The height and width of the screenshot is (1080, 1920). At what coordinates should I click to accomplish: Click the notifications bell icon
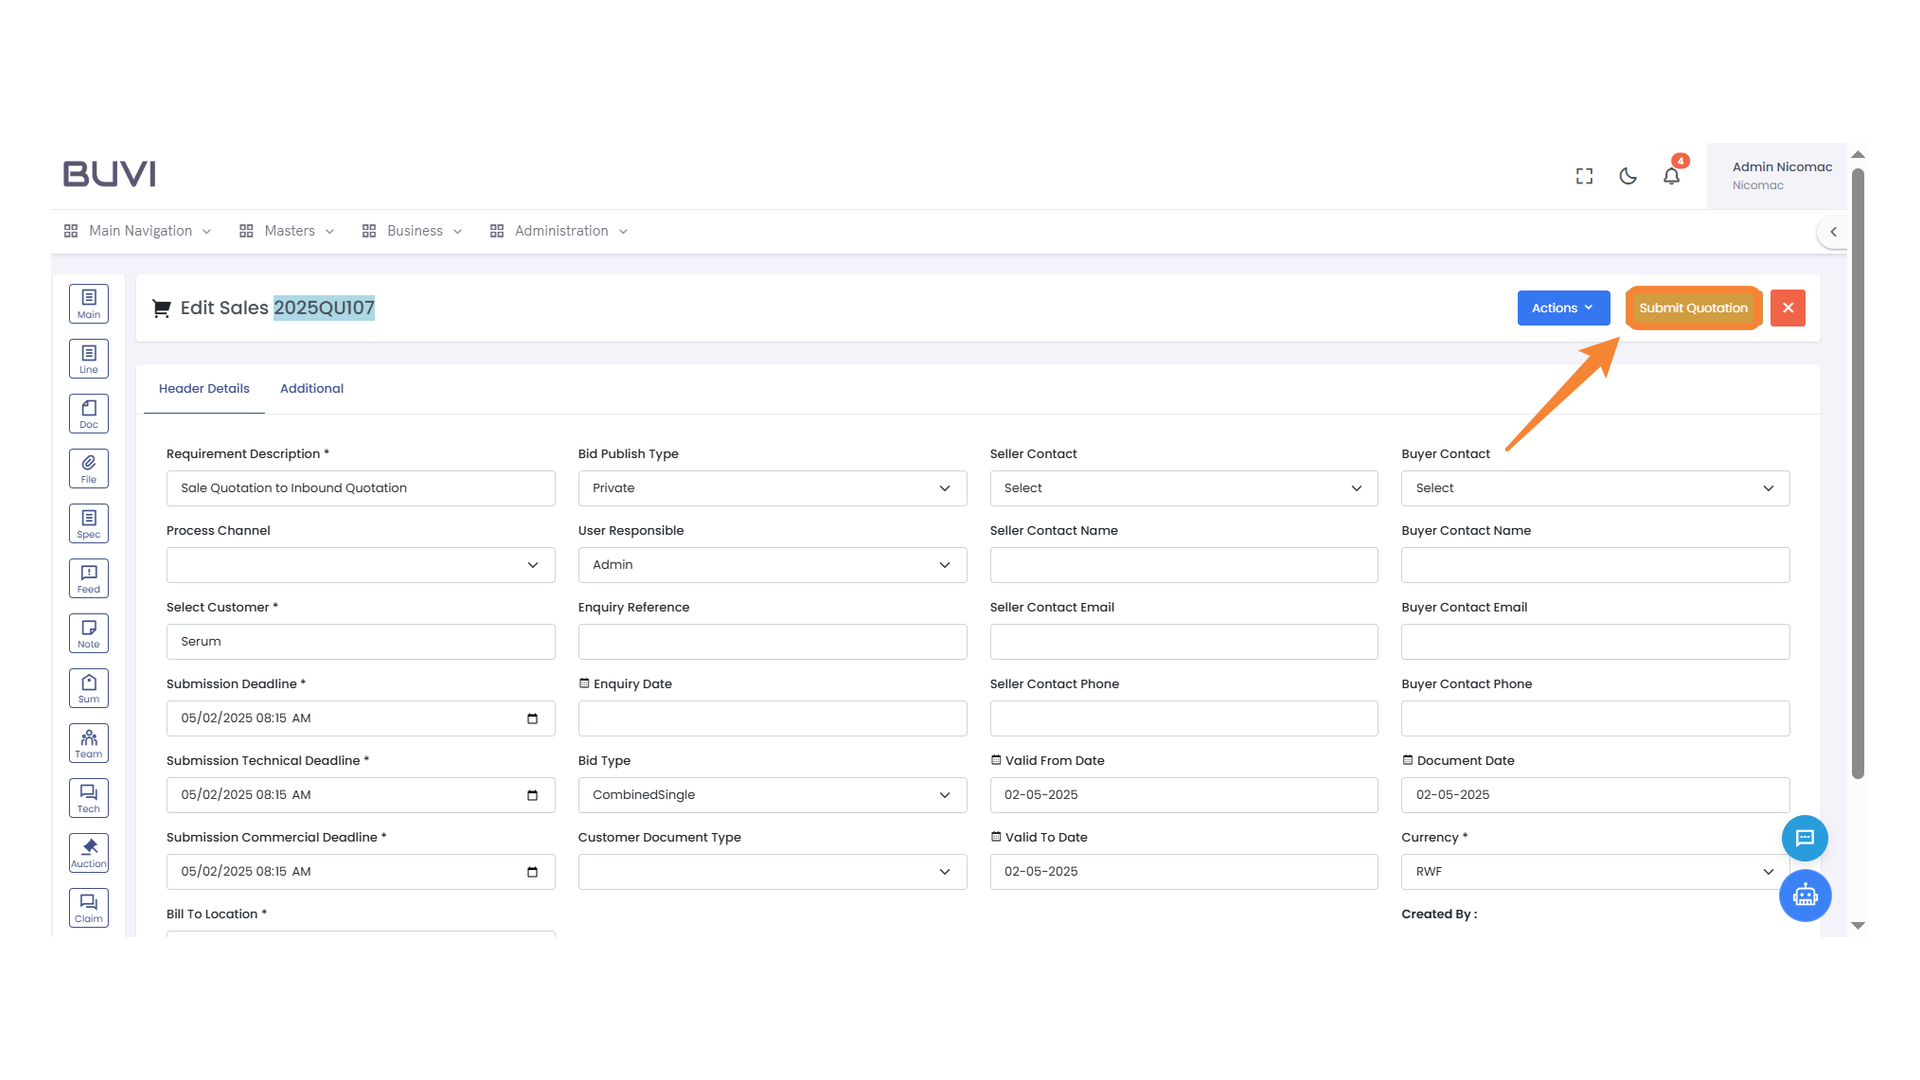[x=1671, y=176]
